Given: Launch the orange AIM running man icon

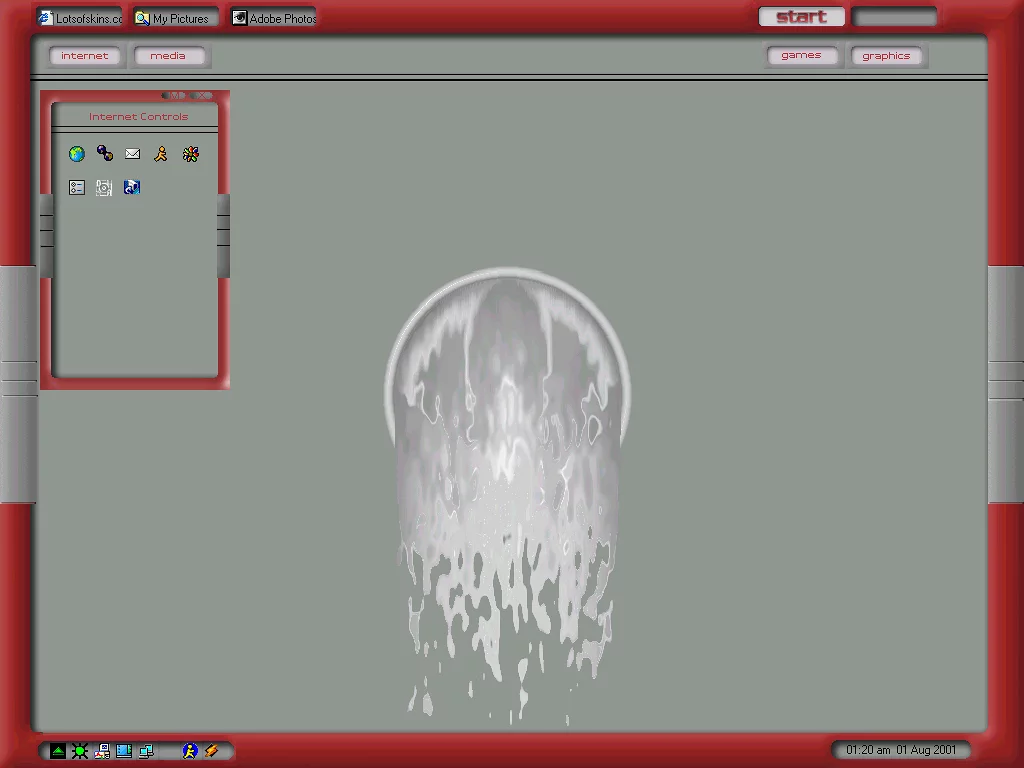Looking at the screenshot, I should pyautogui.click(x=161, y=154).
